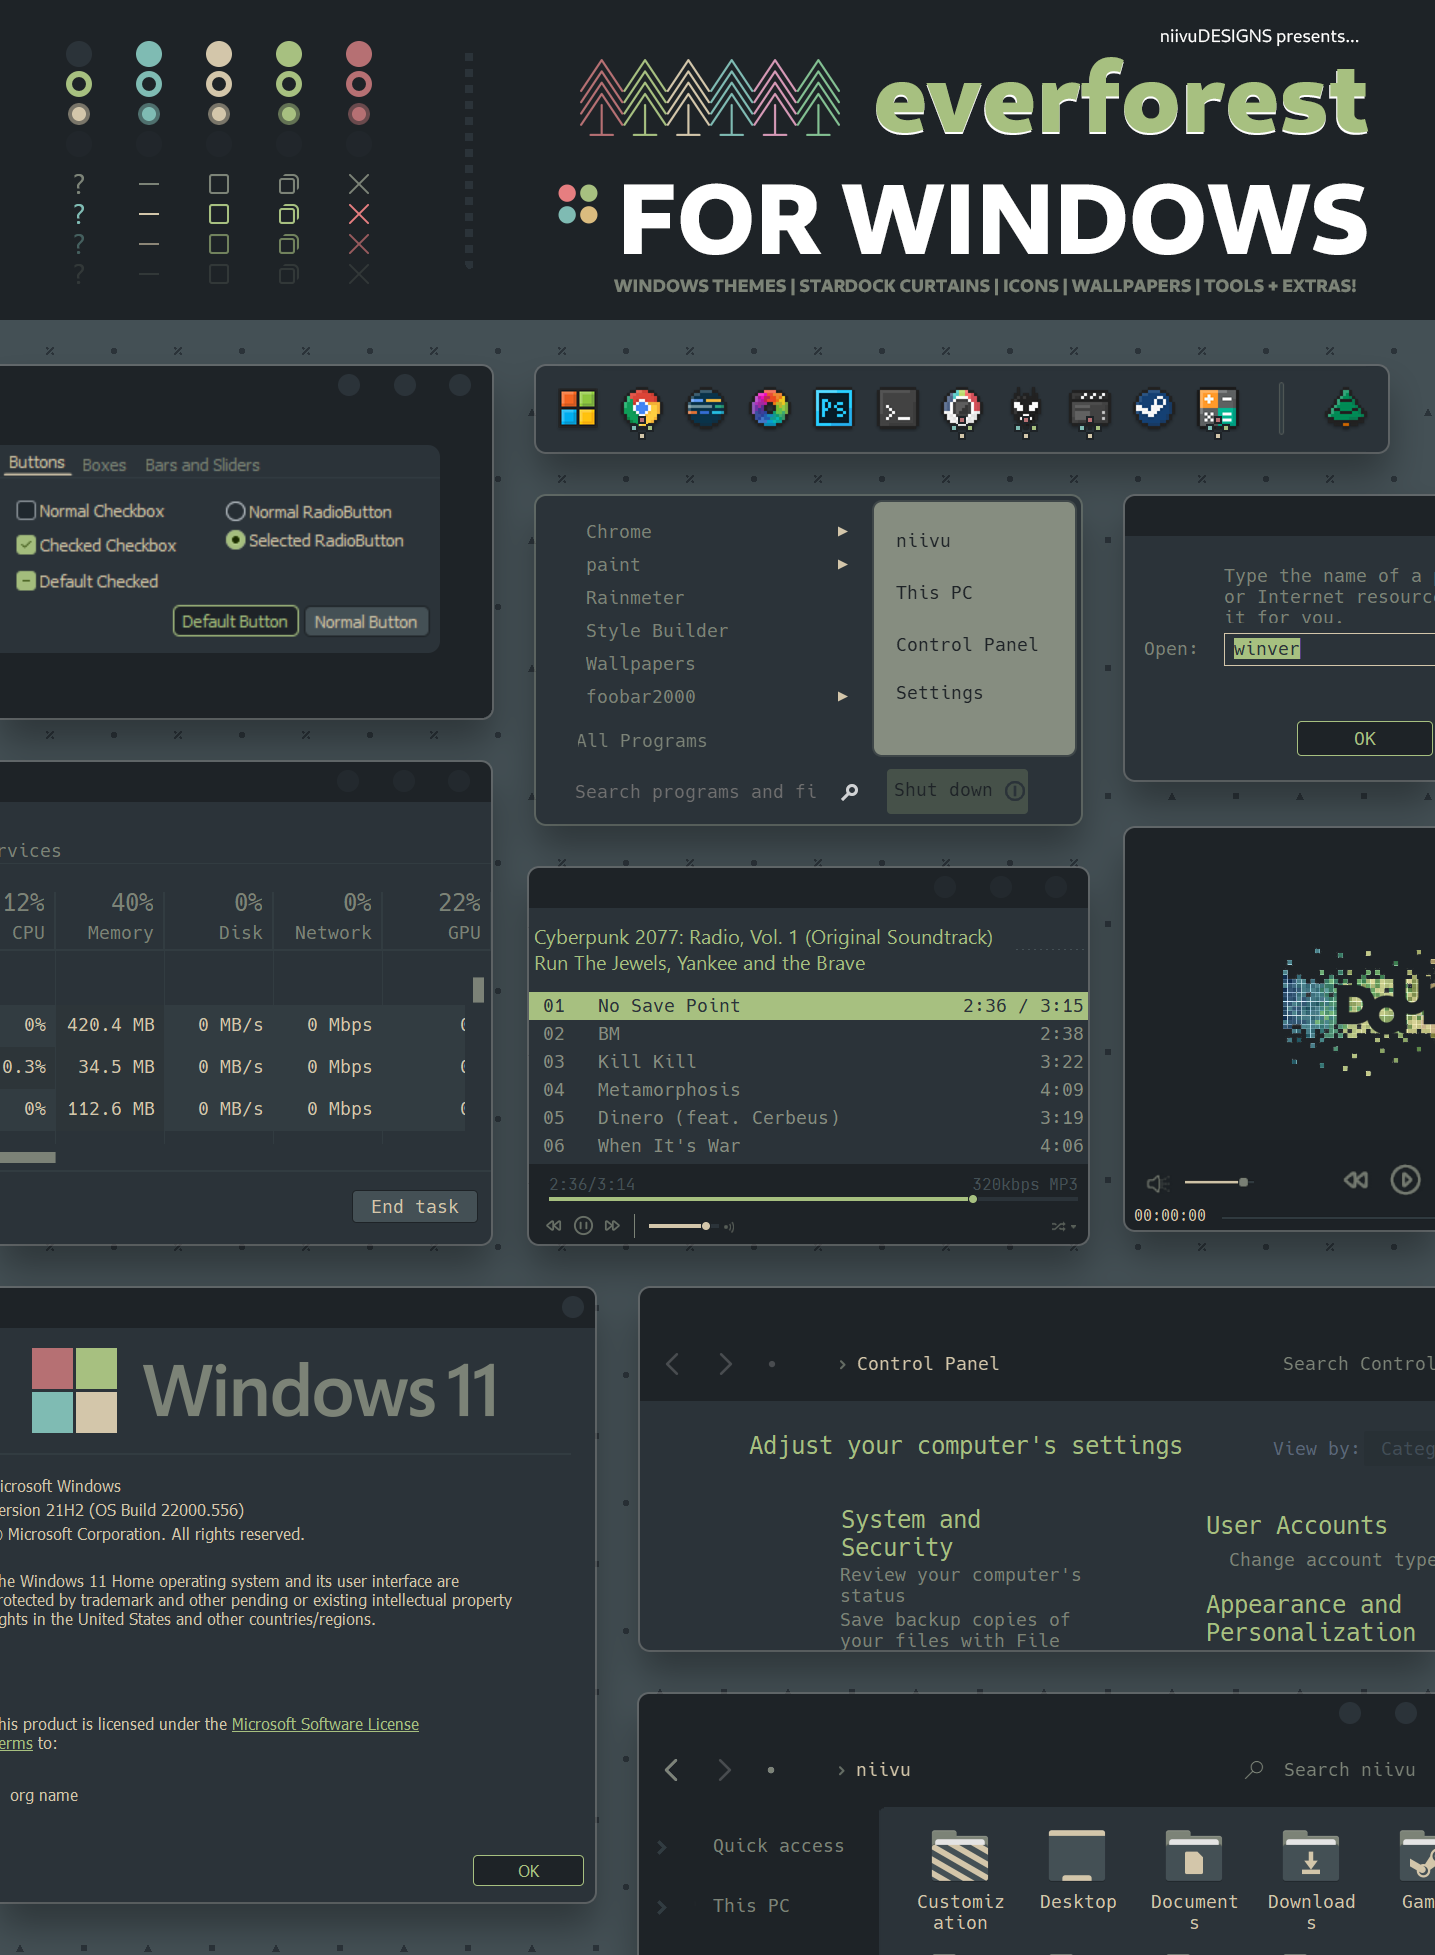Click the music player seek progress bar
The width and height of the screenshot is (1435, 1955).
coord(813,1199)
